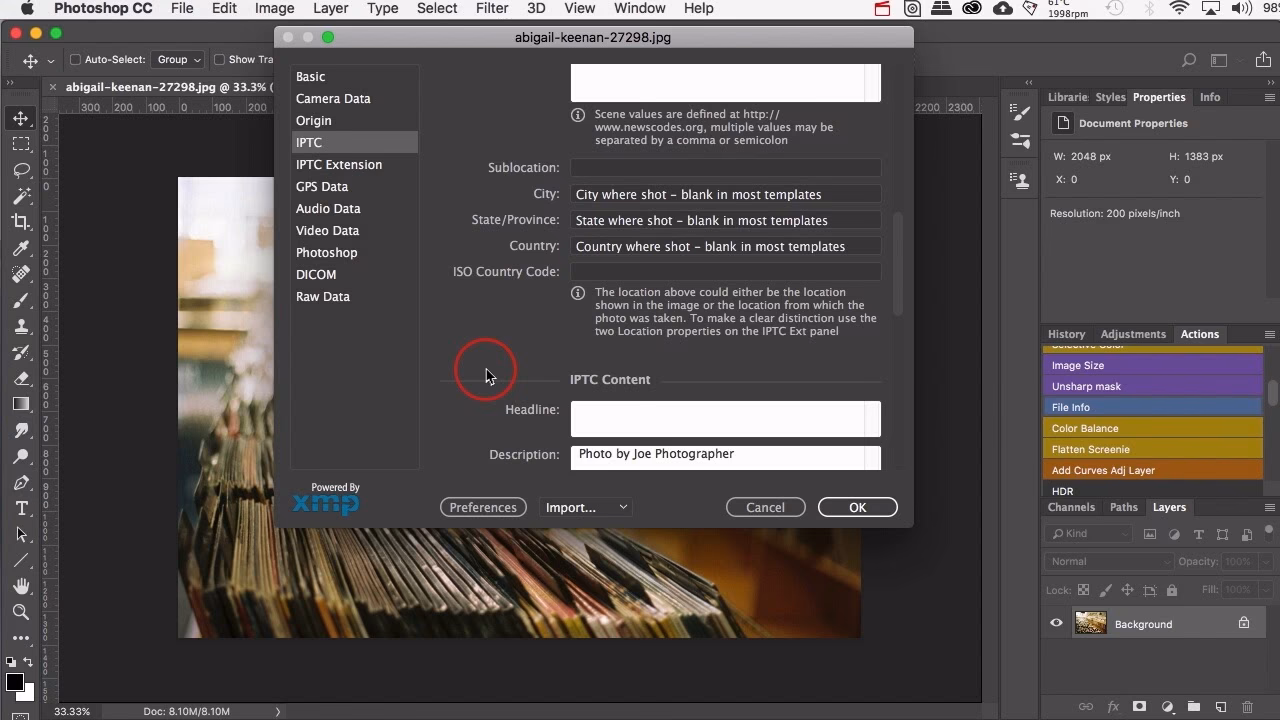The image size is (1280, 720).
Task: Open the layer blend mode Normal dropdown
Action: tap(1109, 561)
